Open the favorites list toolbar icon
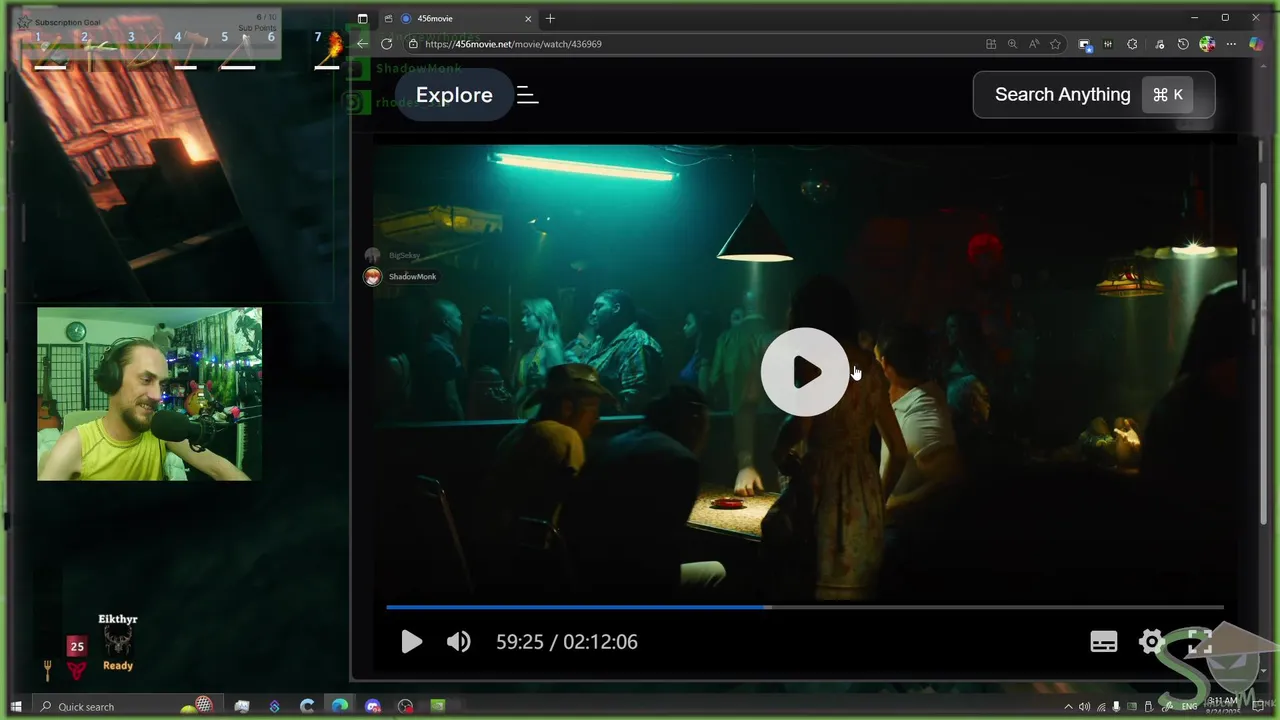The width and height of the screenshot is (1280, 720). (1159, 44)
